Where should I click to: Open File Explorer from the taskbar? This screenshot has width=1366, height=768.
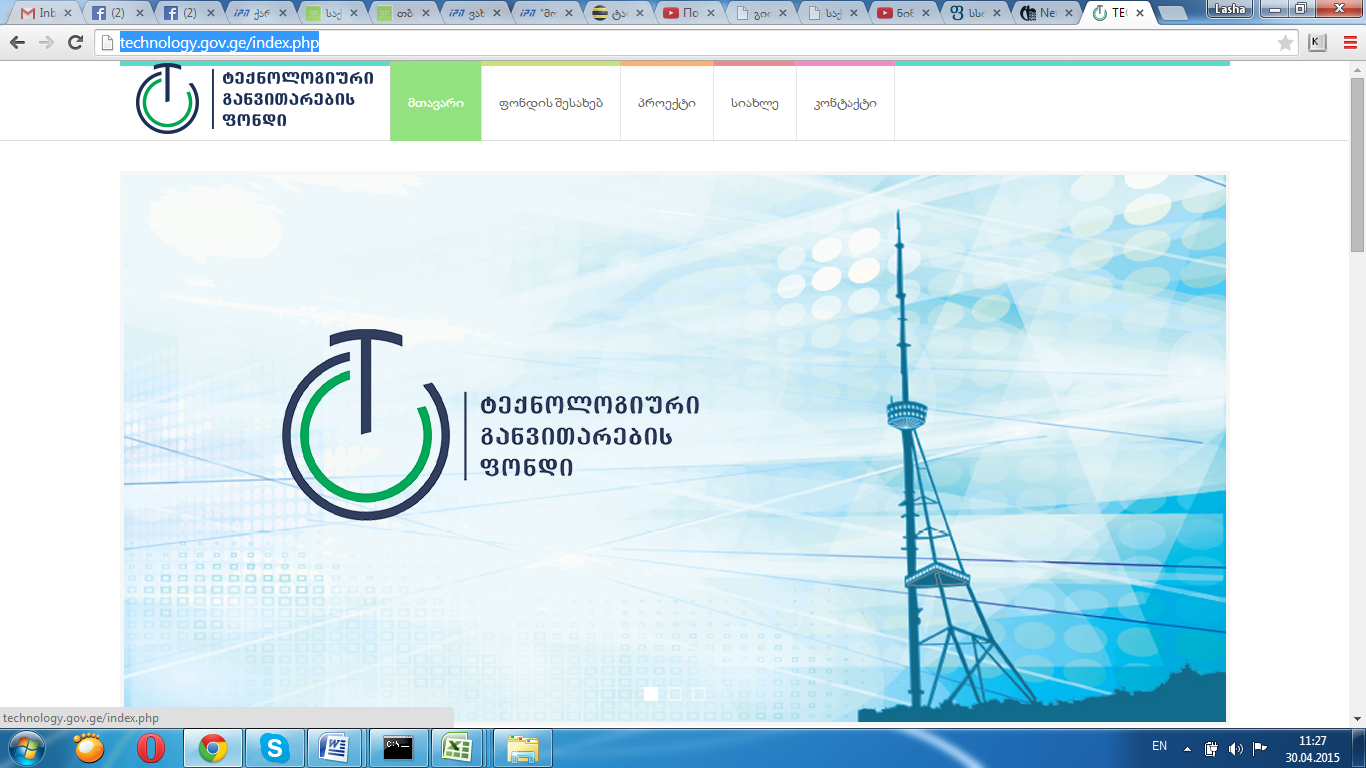523,747
